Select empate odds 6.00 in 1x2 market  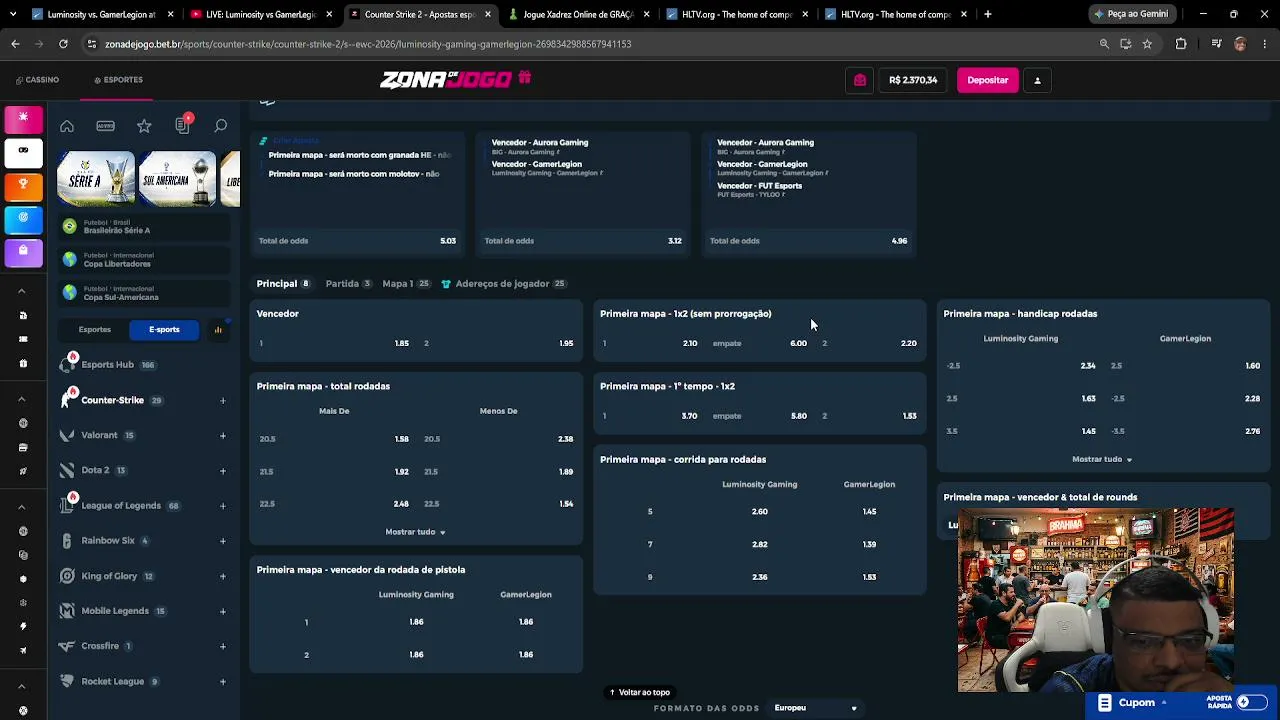coord(759,343)
